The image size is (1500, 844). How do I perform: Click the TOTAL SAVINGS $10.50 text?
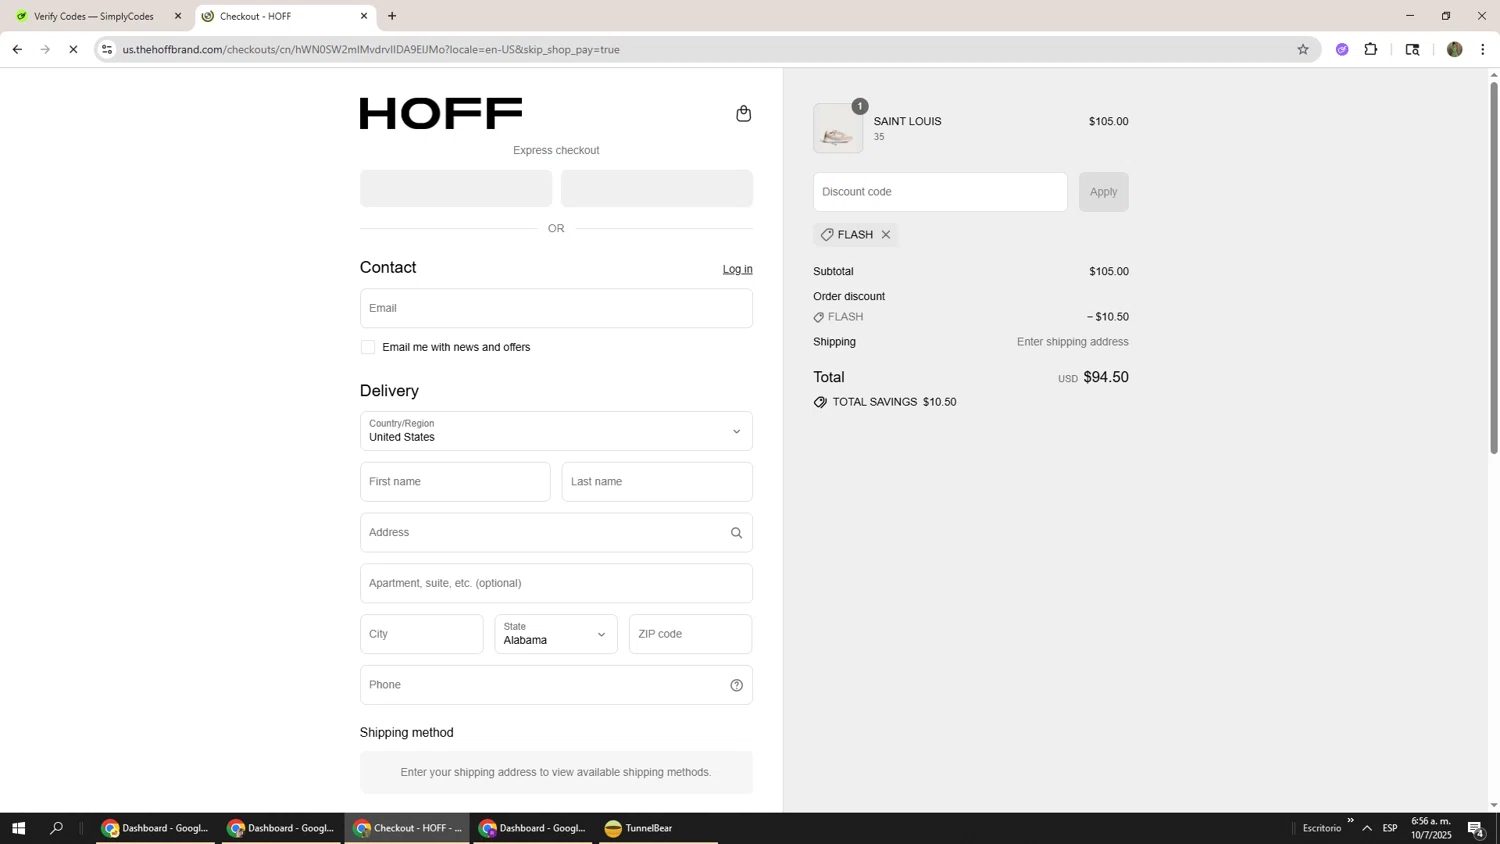[x=894, y=402]
